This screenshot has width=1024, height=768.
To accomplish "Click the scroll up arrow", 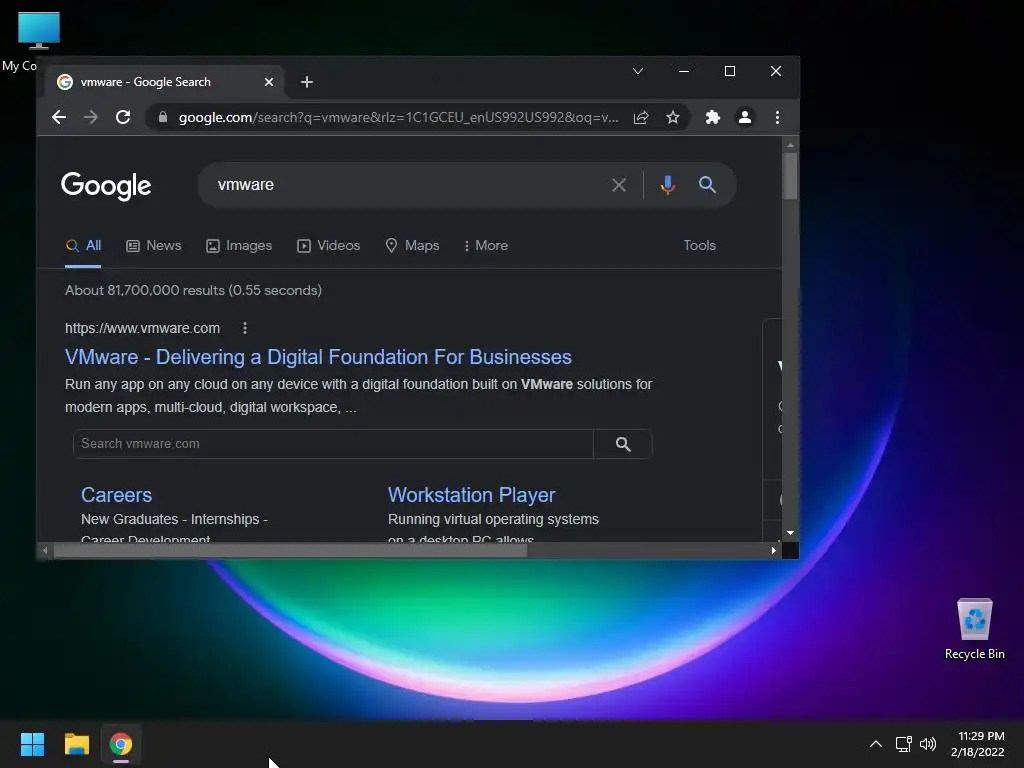I will [x=790, y=145].
